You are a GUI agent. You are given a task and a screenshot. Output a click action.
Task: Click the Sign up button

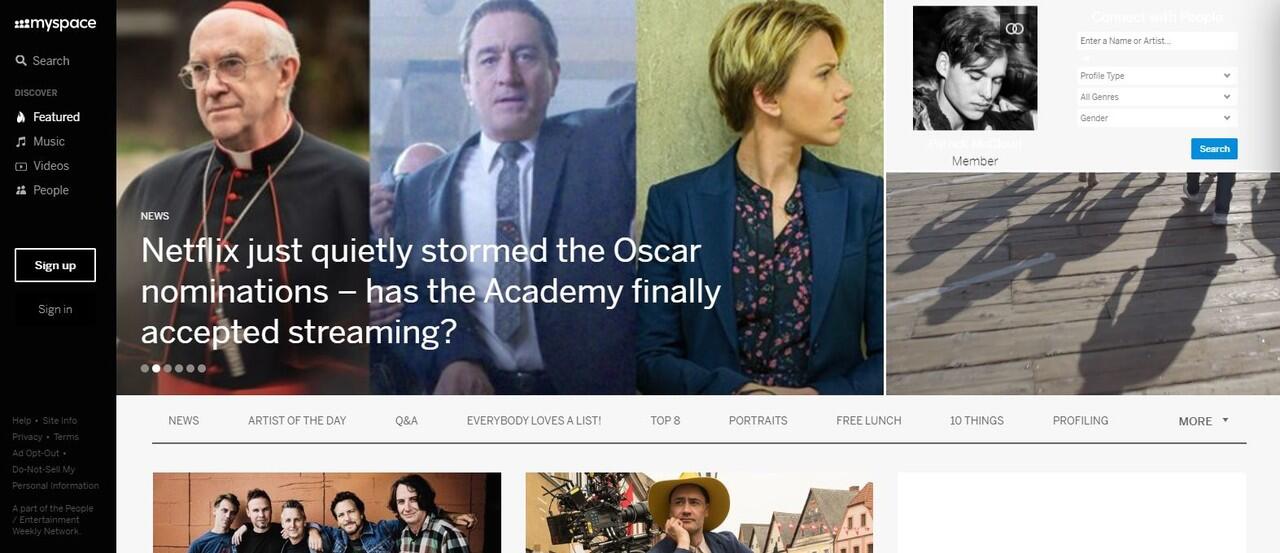coord(55,265)
